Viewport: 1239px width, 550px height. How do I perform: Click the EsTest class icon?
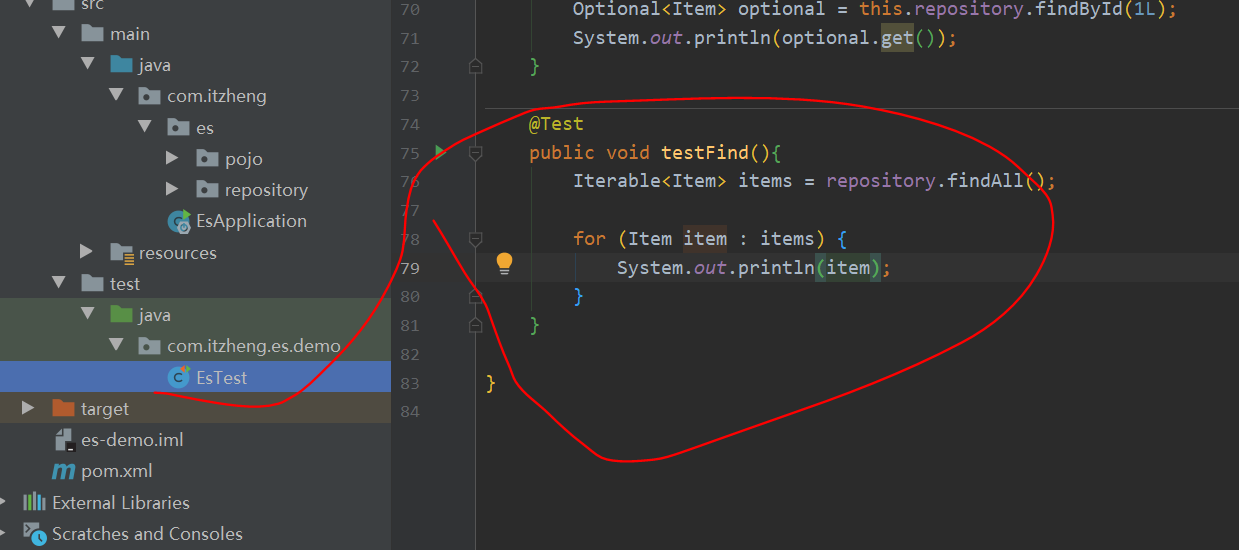(179, 377)
